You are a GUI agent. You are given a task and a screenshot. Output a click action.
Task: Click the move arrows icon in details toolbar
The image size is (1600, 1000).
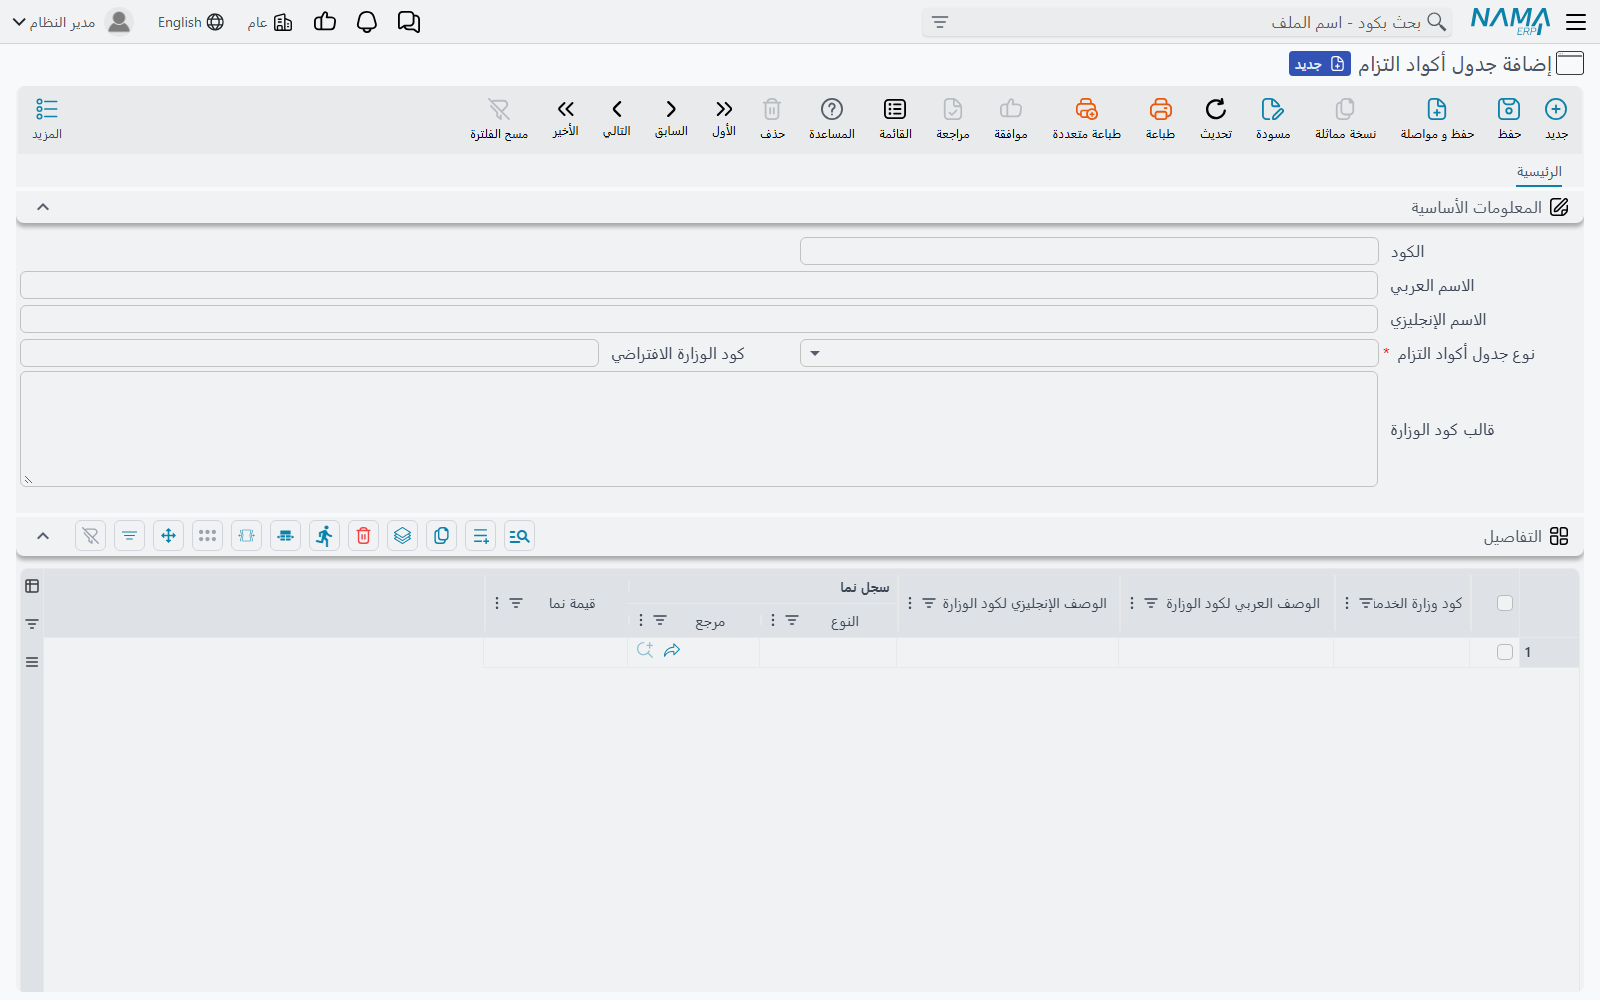pyautogui.click(x=168, y=536)
